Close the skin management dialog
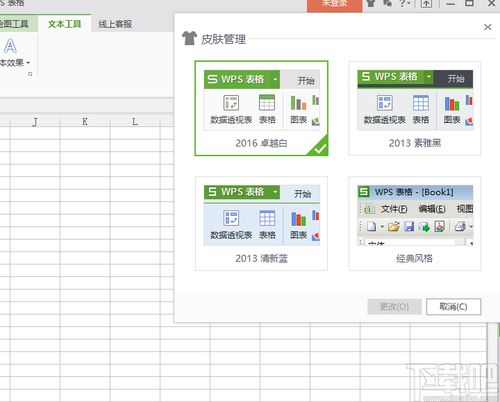Viewport: 500px width, 402px height. pos(488,27)
